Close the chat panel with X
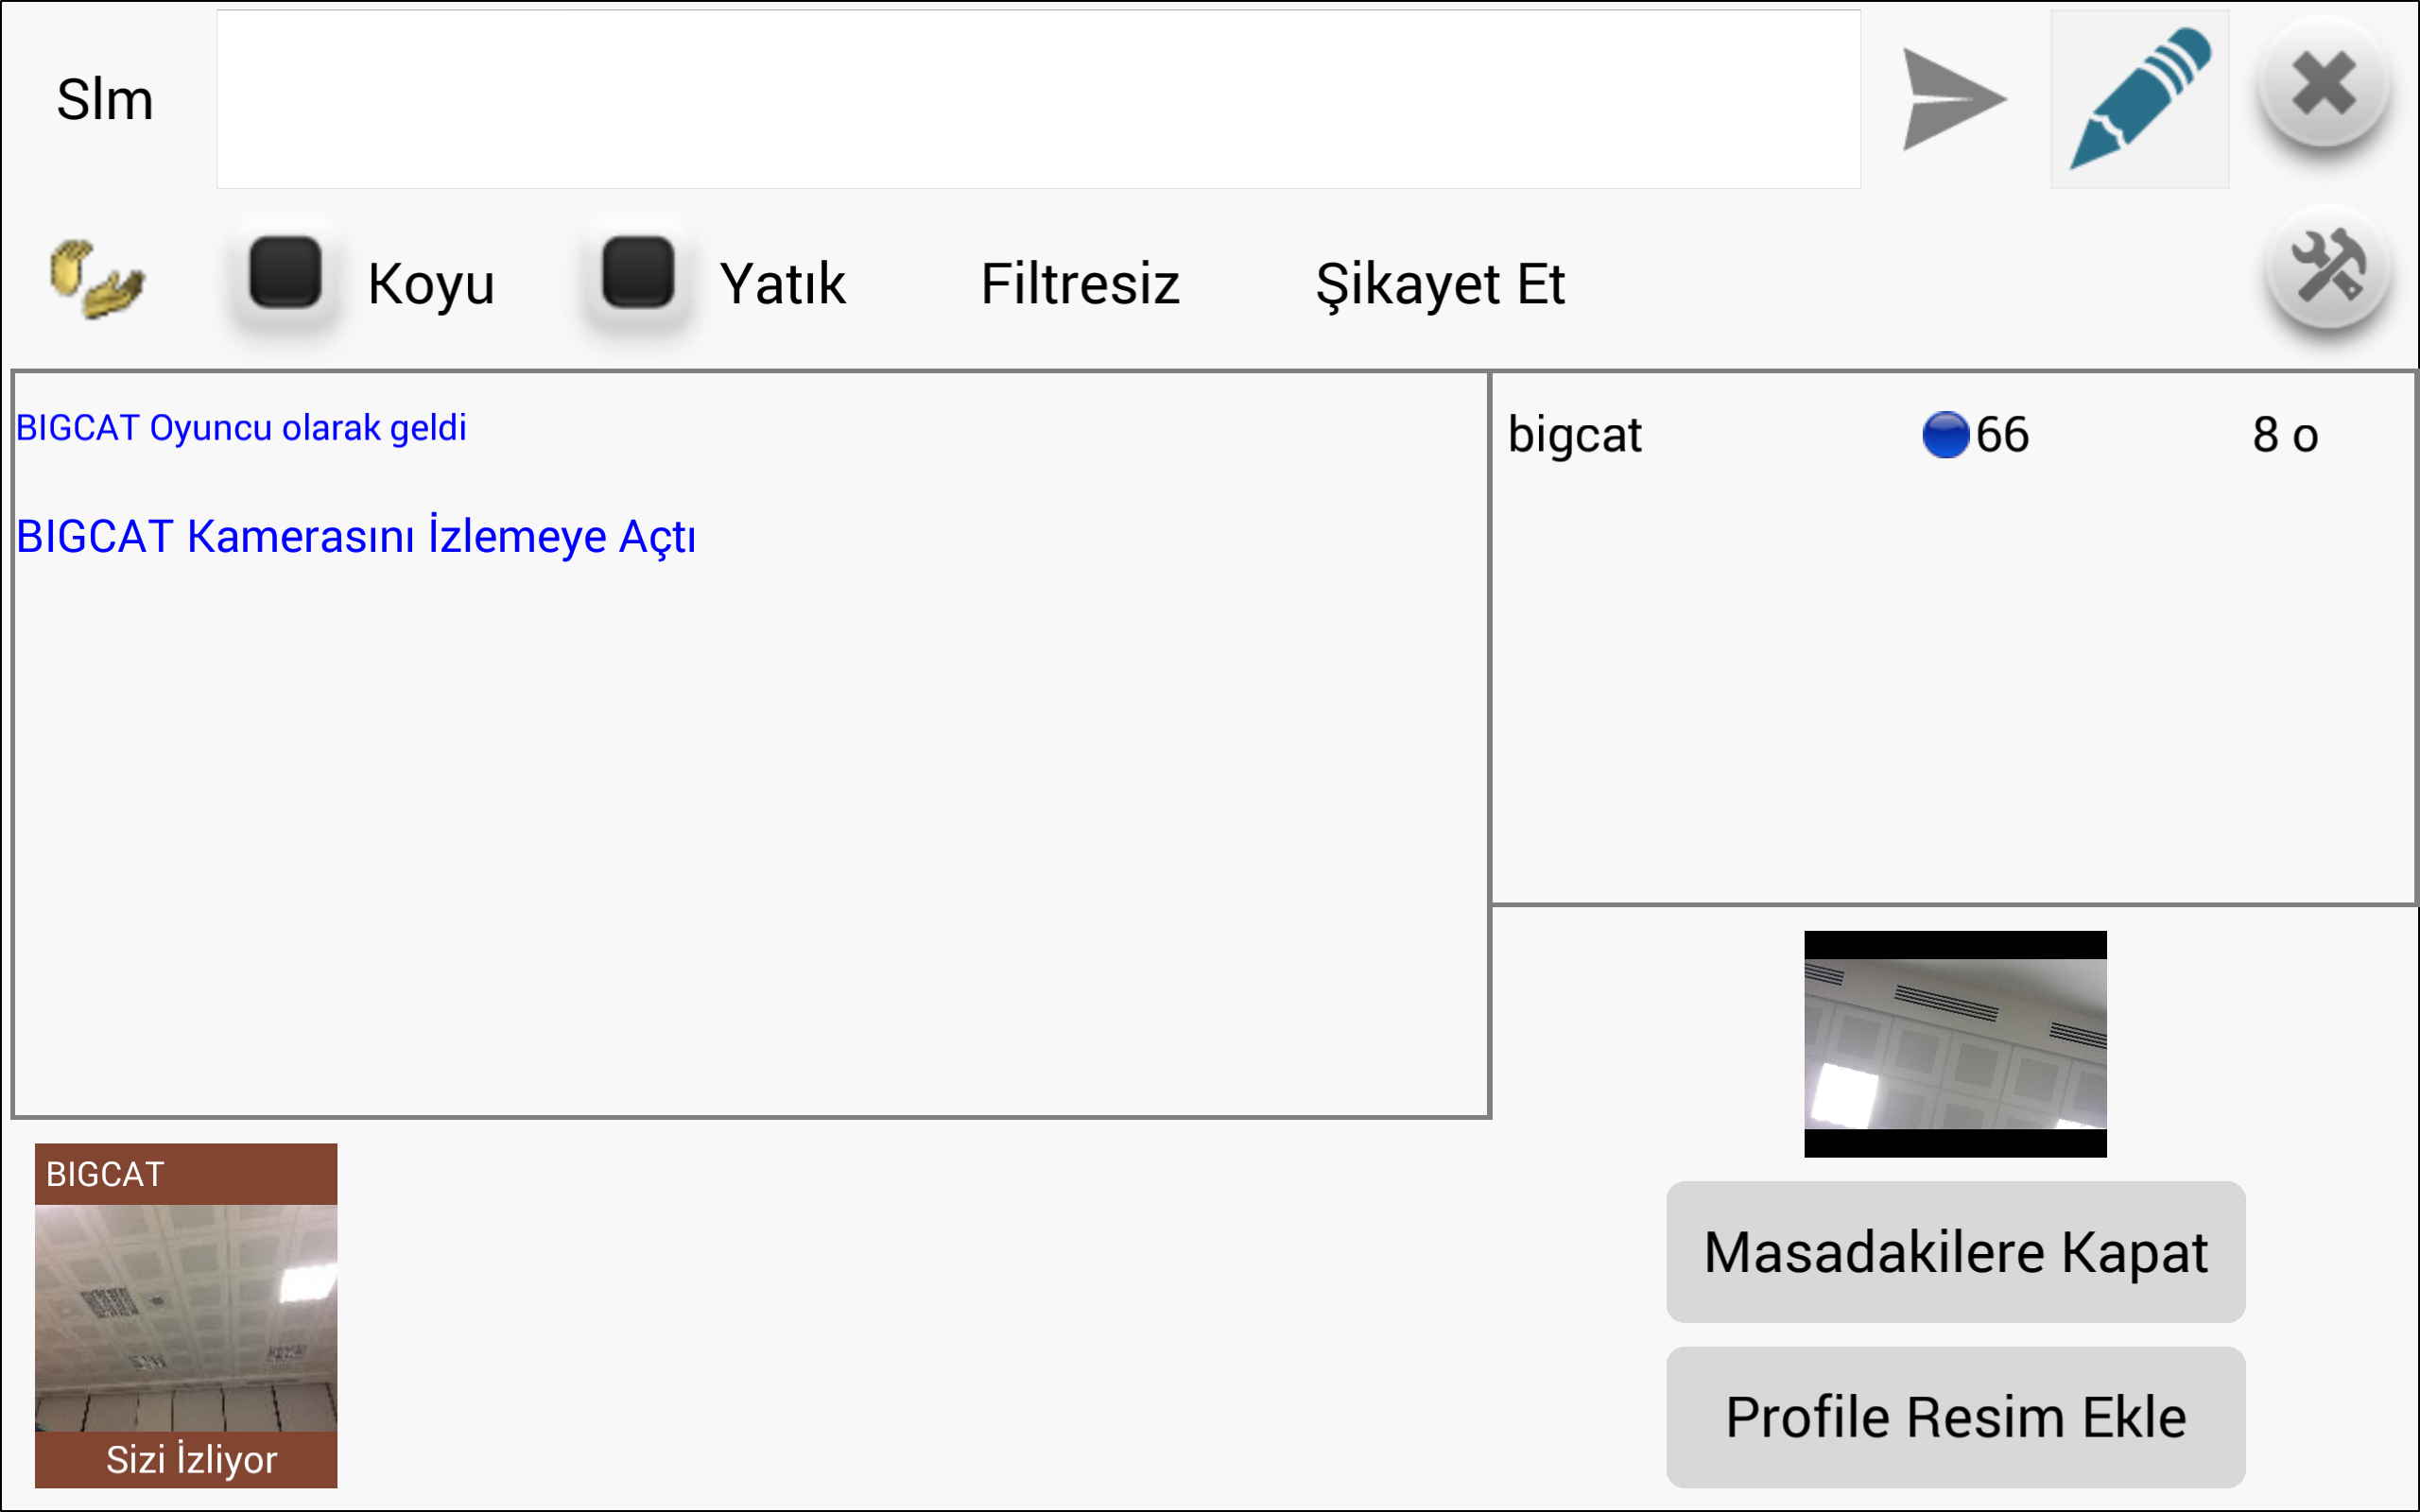The width and height of the screenshot is (2420, 1512). pyautogui.click(x=2324, y=84)
